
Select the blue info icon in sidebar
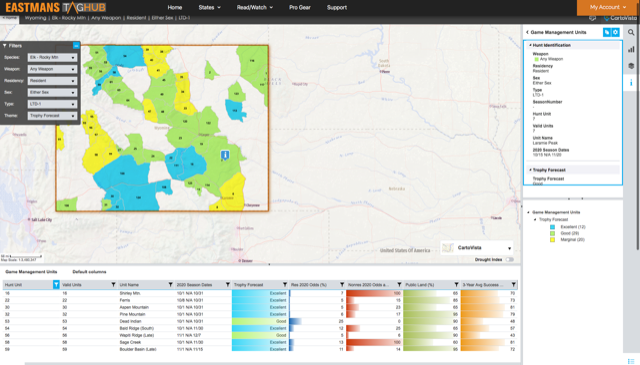[631, 82]
